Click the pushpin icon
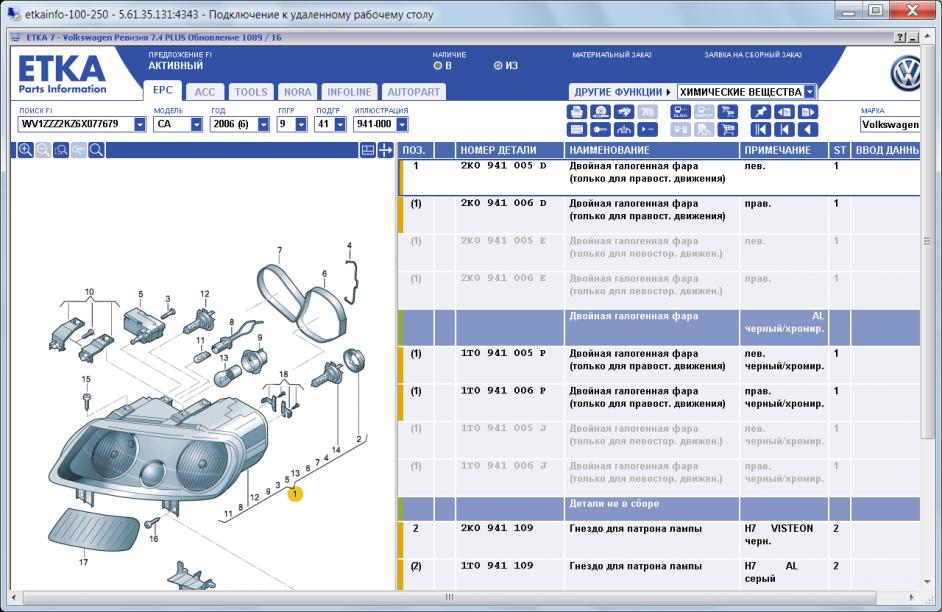The image size is (942, 612). (x=761, y=112)
